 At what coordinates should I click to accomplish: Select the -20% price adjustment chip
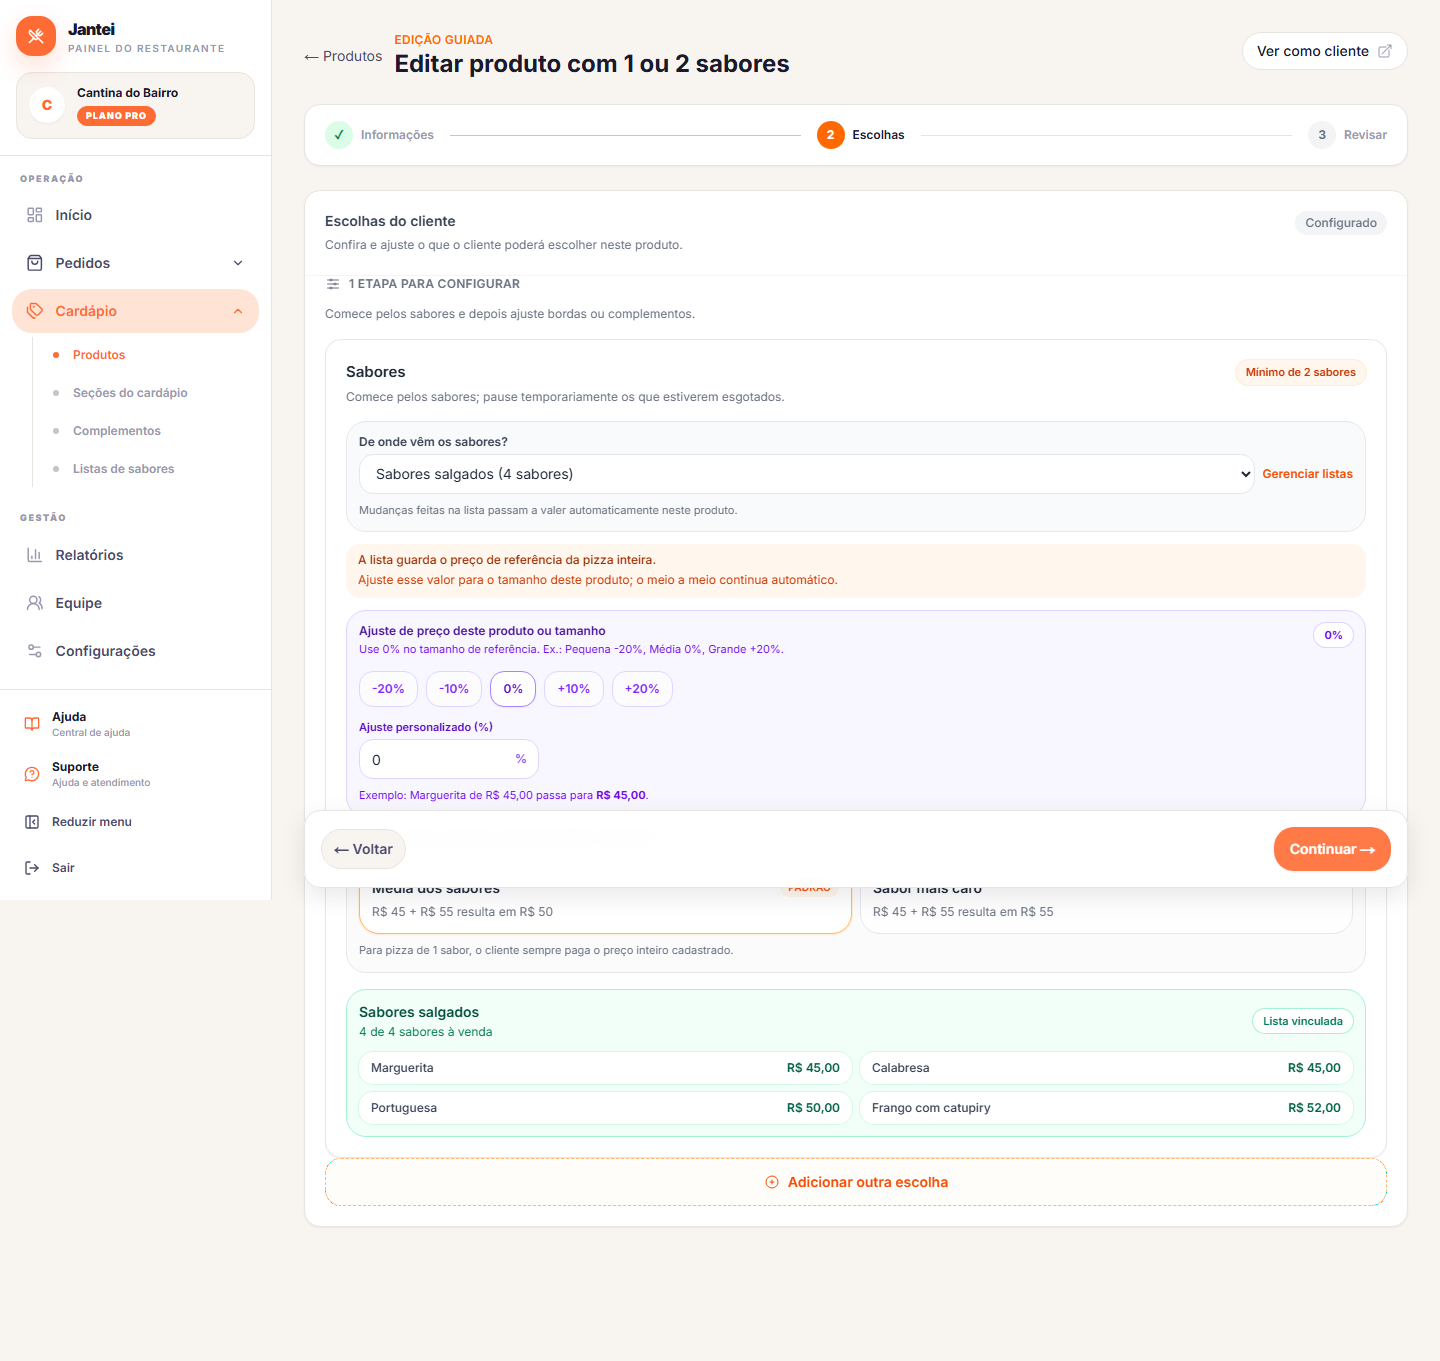tap(388, 689)
